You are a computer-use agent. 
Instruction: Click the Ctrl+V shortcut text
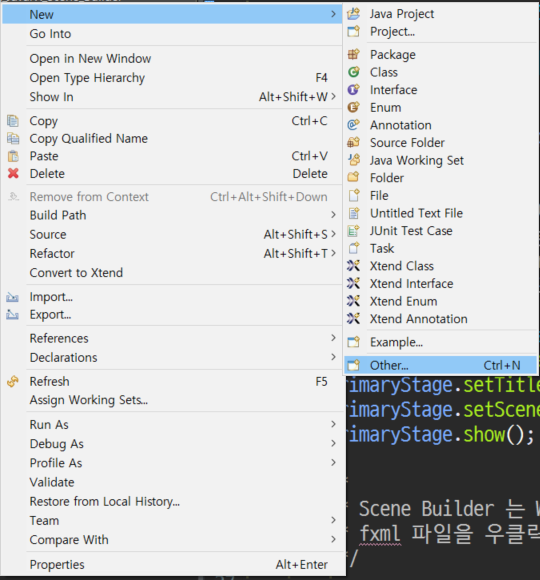[x=309, y=156]
